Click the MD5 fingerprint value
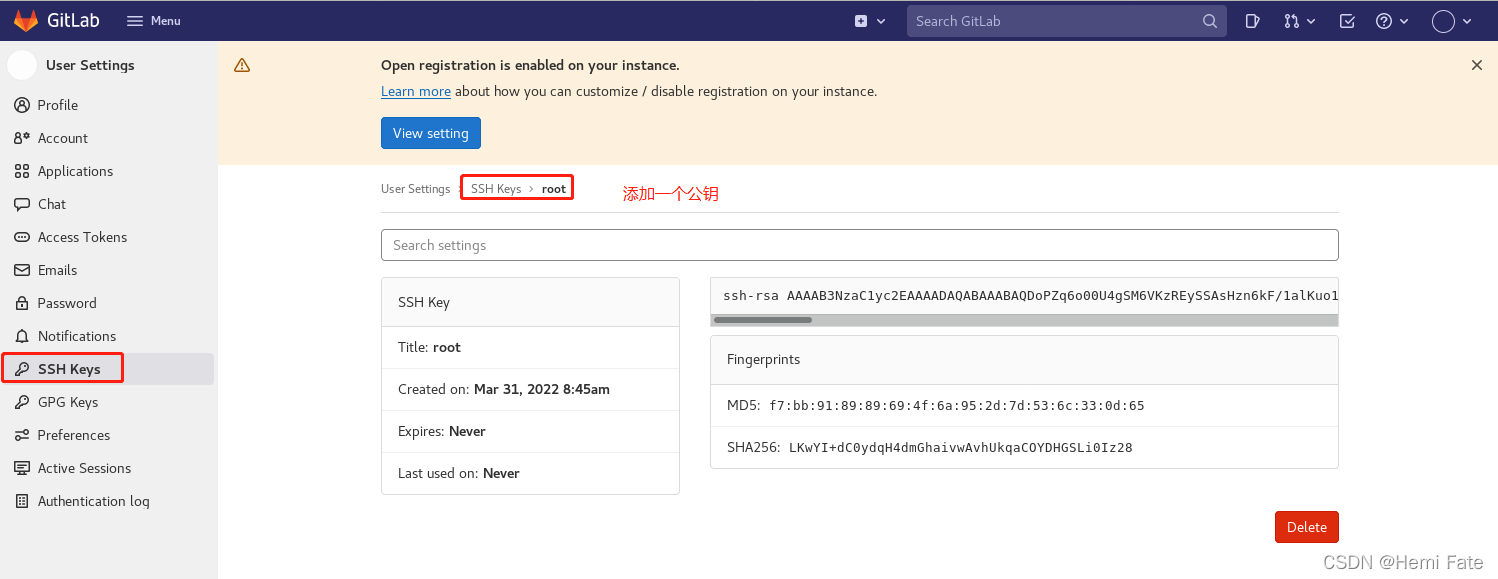1498x579 pixels. click(956, 406)
